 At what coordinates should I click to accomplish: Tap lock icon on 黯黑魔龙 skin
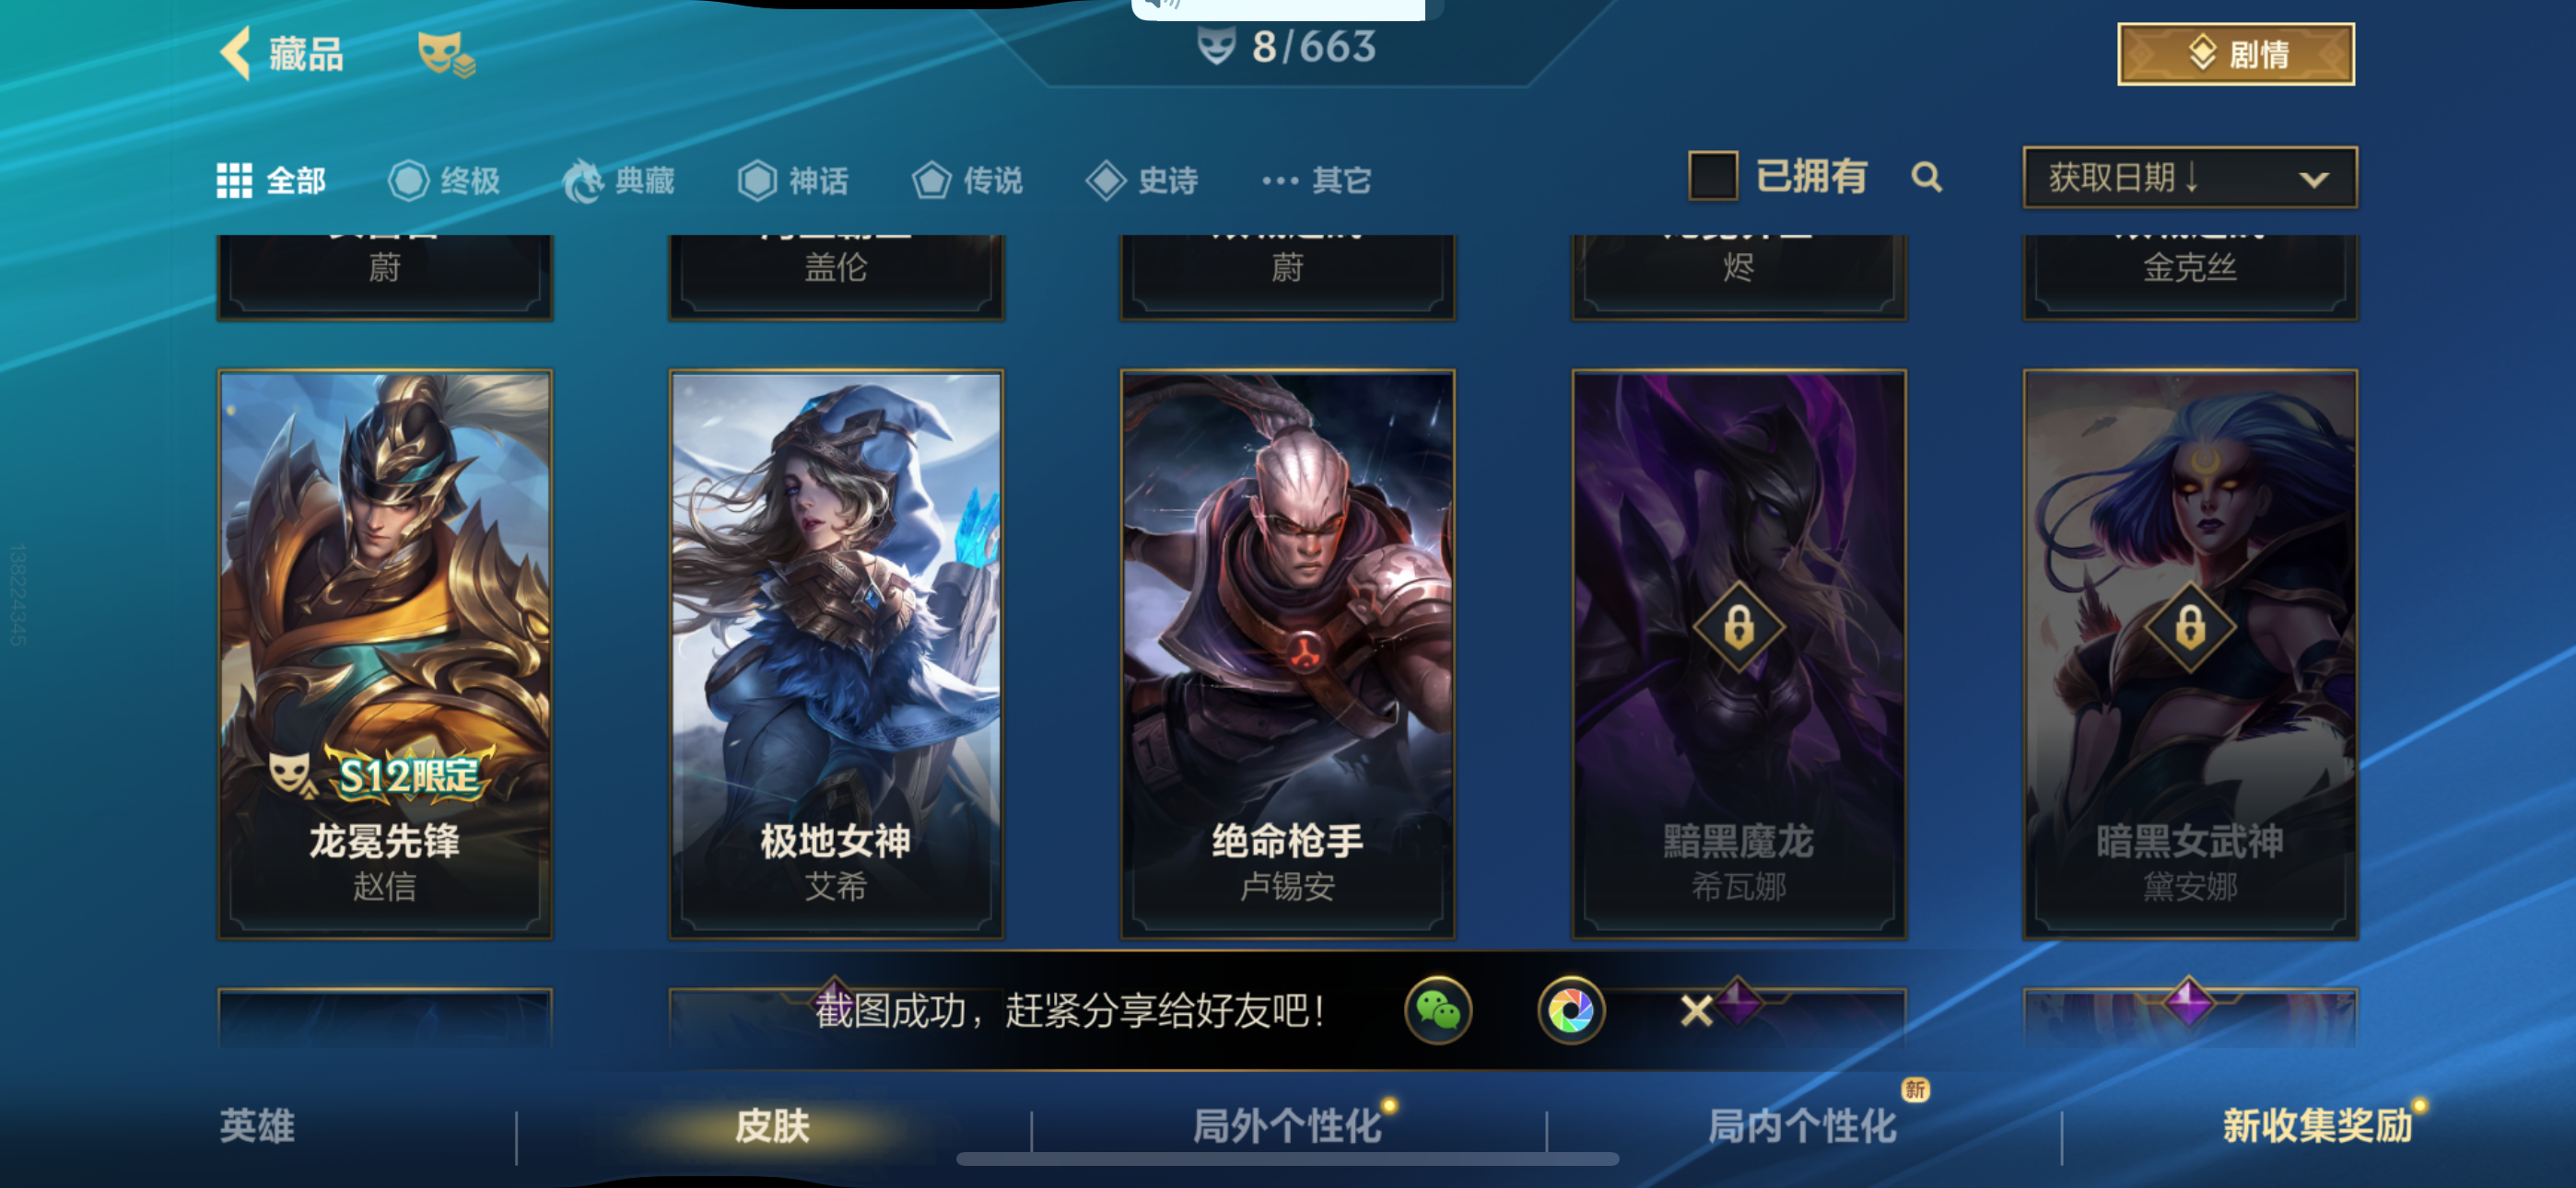point(1739,627)
